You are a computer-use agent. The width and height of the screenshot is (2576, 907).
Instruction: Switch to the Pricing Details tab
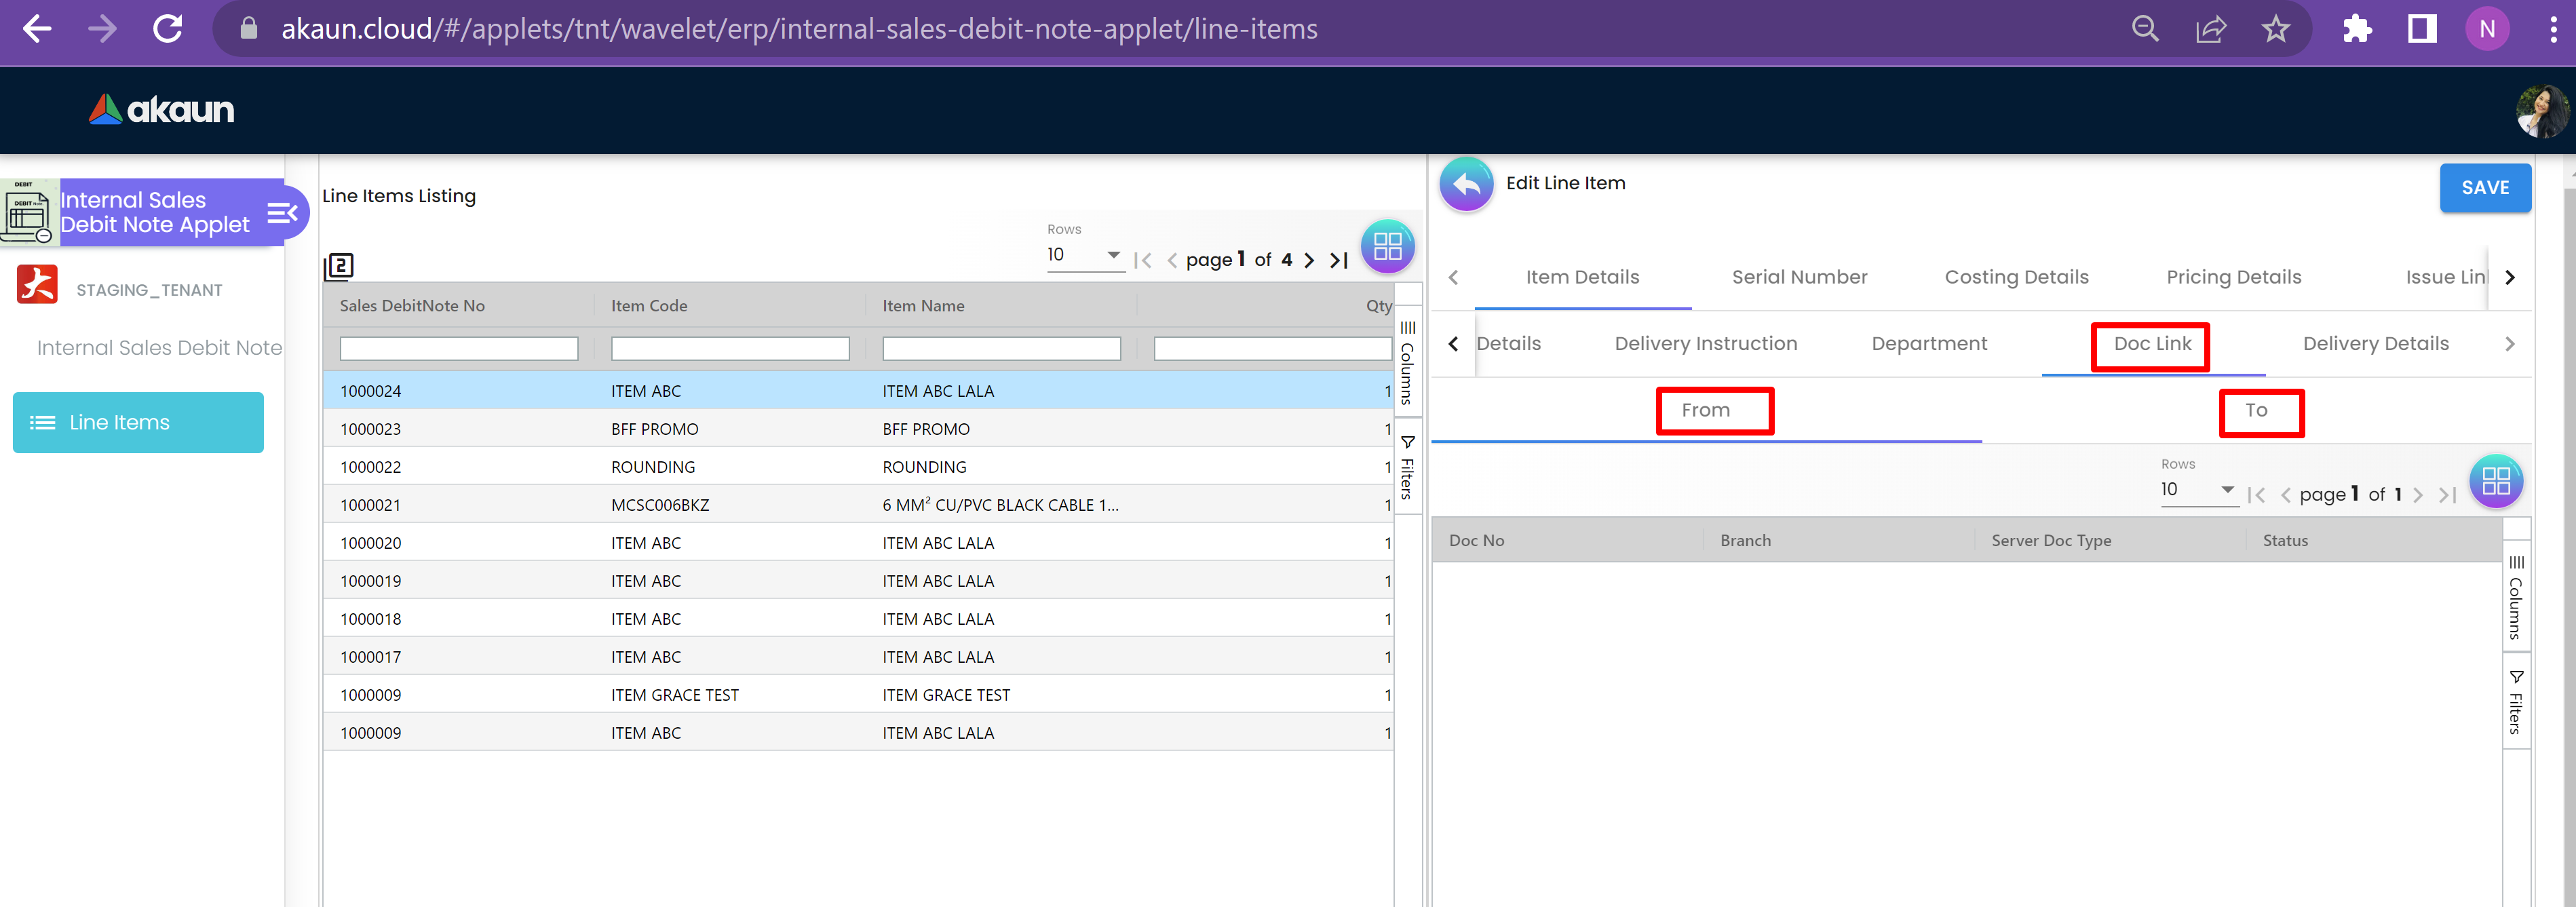point(2233,277)
